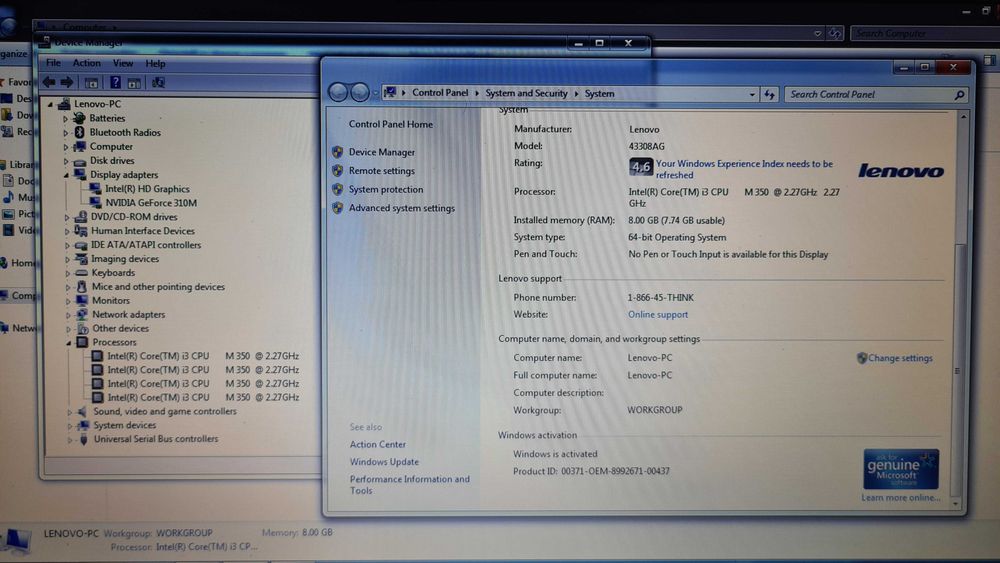Click the NVIDIA GeForce 310M adapter icon
Screen dimensions: 1000x563
(95, 203)
